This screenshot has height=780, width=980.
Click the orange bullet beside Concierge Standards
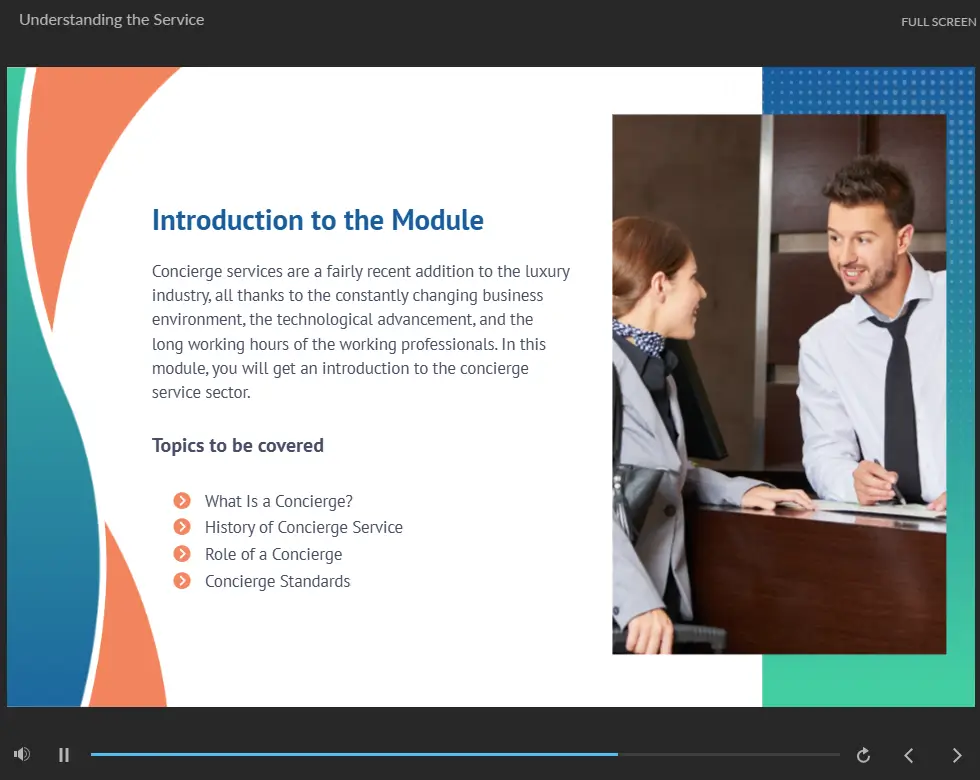182,581
